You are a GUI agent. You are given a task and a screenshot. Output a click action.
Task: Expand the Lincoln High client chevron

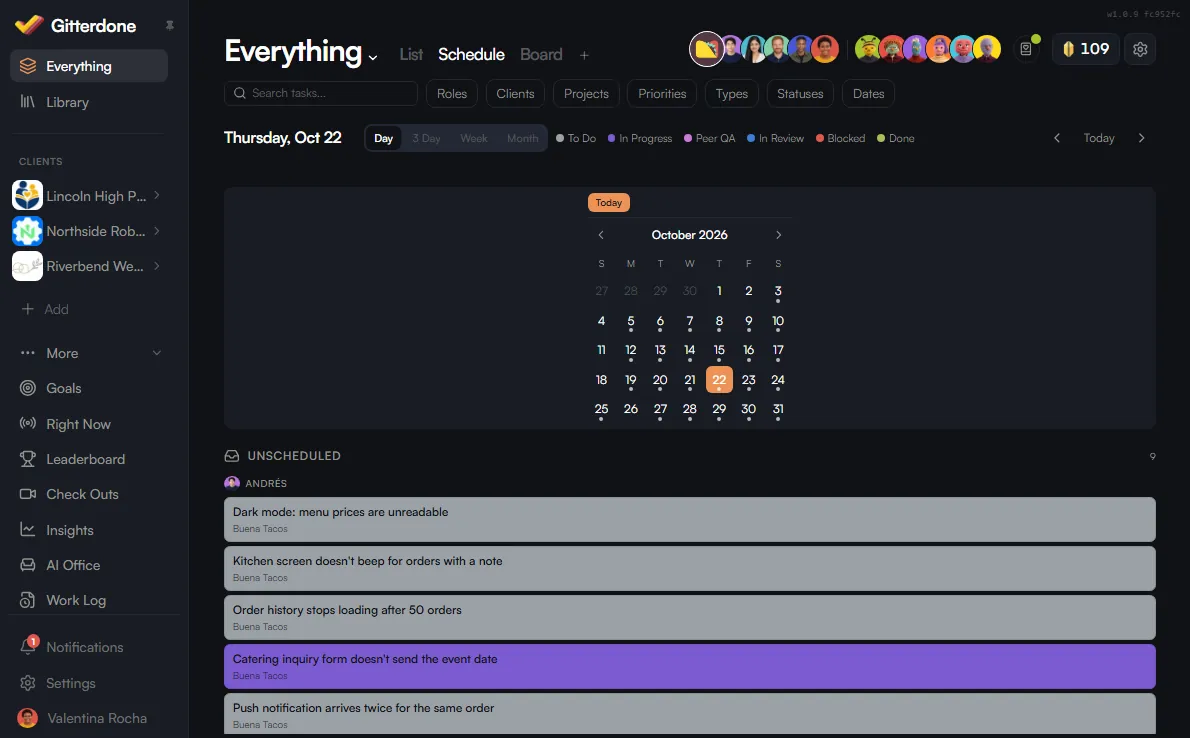point(157,195)
